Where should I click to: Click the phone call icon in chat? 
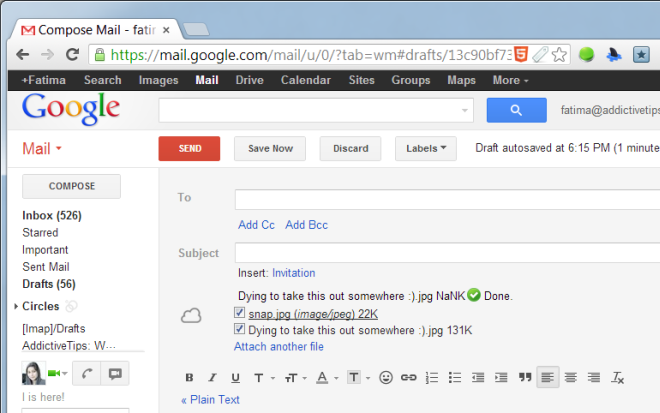[87, 373]
